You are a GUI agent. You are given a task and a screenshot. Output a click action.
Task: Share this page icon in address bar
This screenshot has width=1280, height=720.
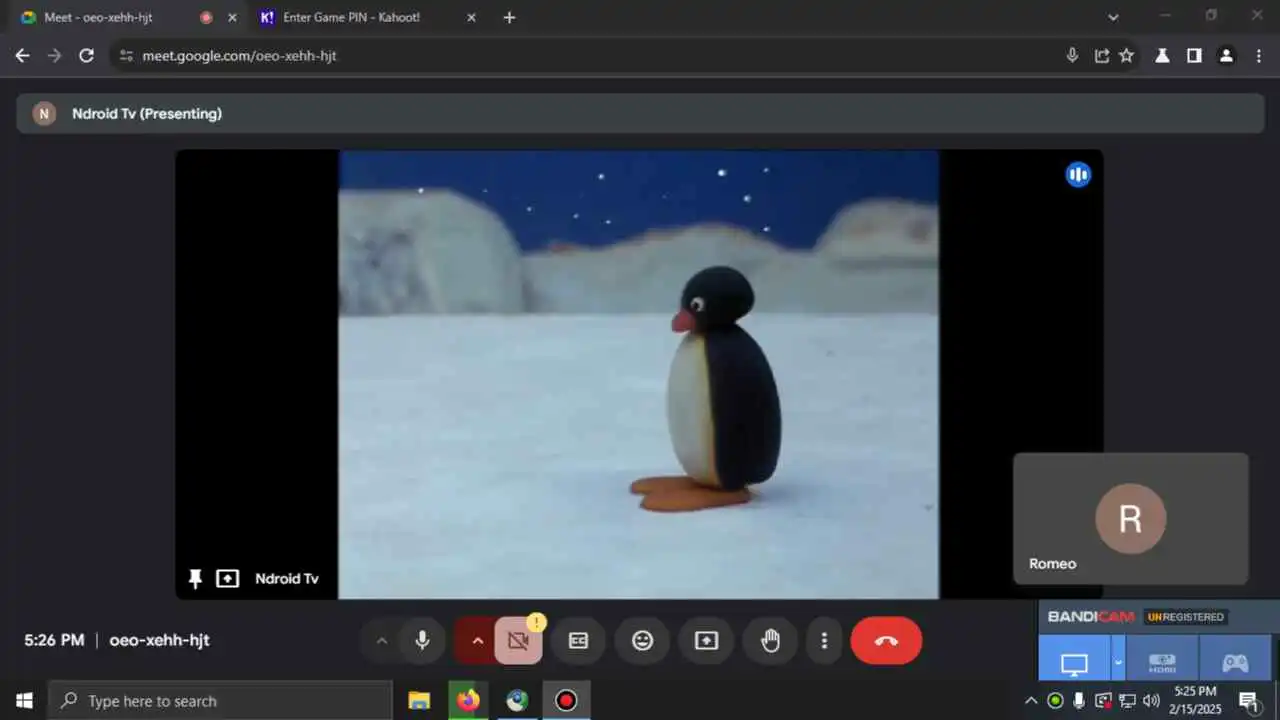tap(1101, 56)
